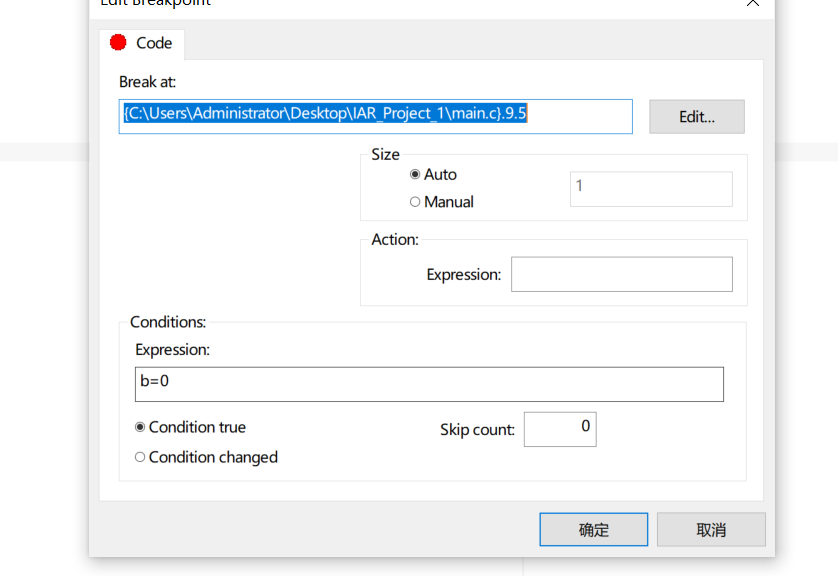The height and width of the screenshot is (576, 838).
Task: Click the Size value field showing 1
Action: [651, 189]
